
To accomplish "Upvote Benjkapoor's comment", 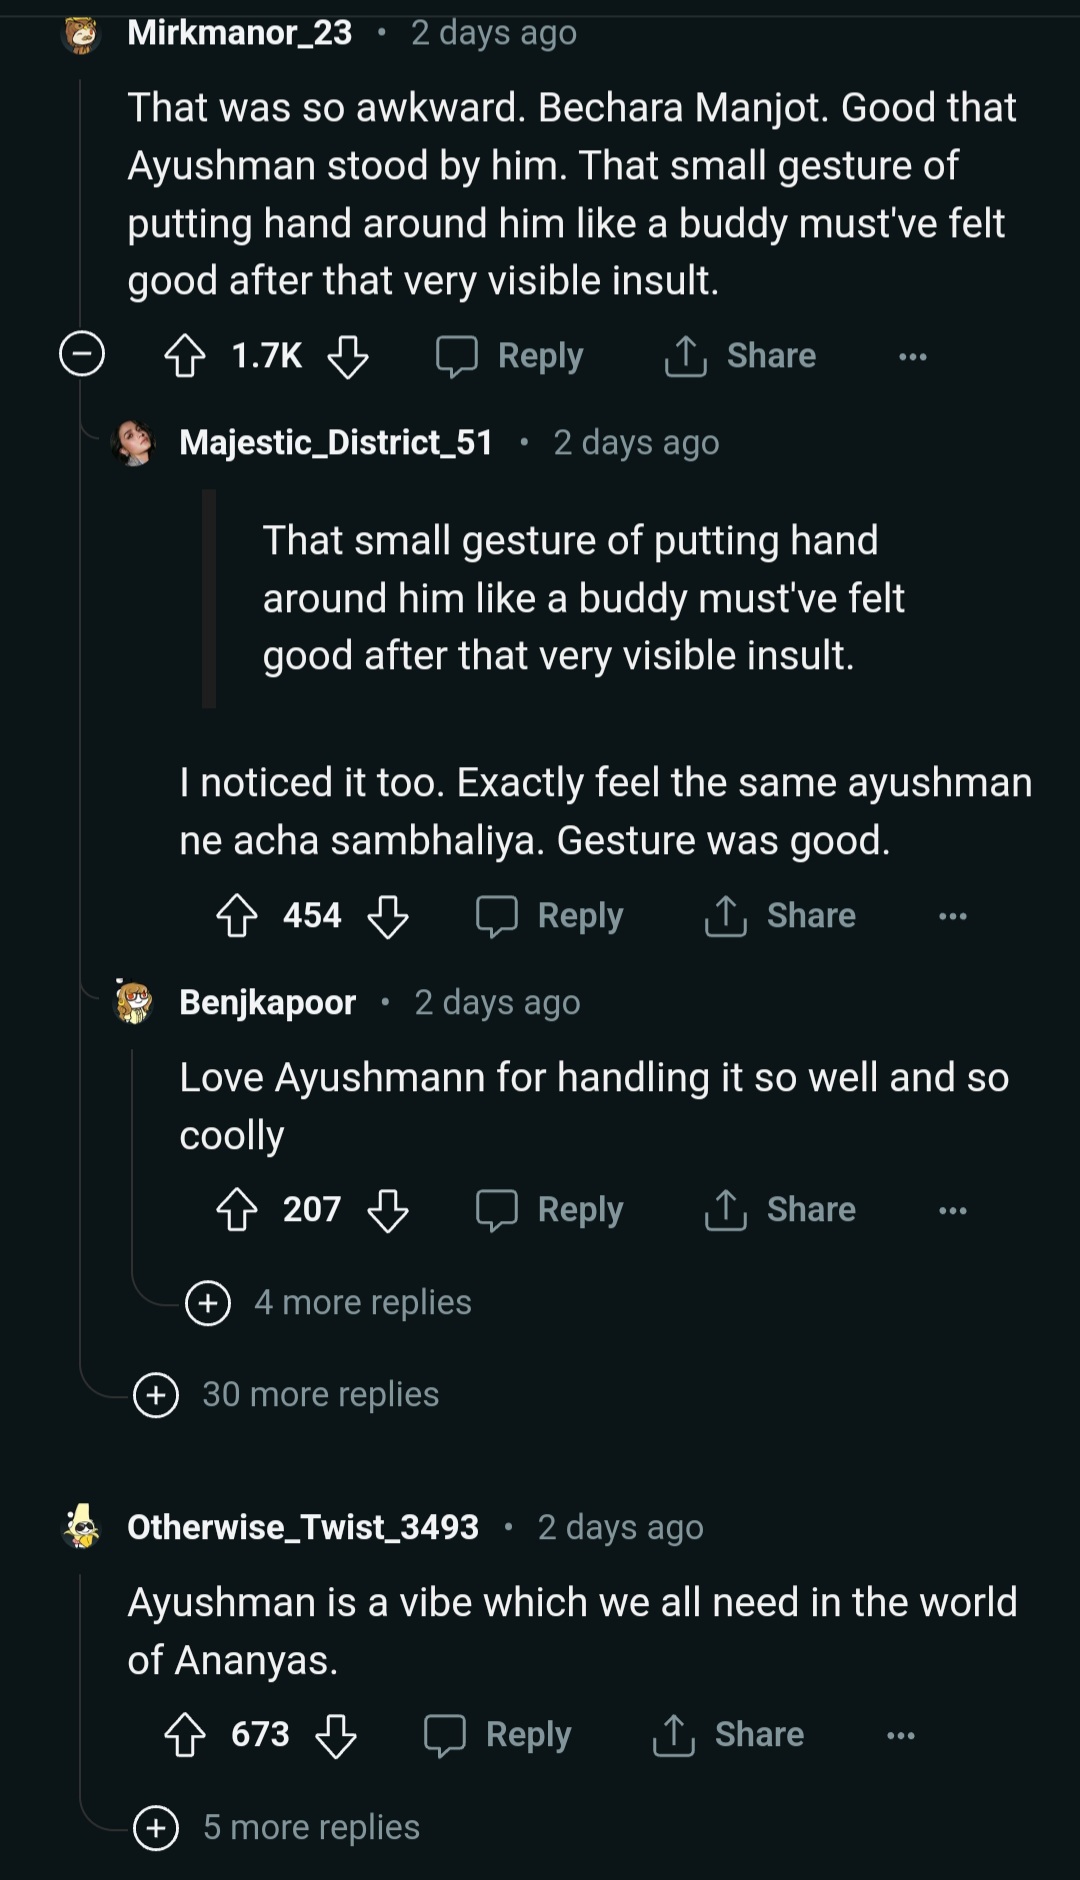I will tap(237, 1210).
